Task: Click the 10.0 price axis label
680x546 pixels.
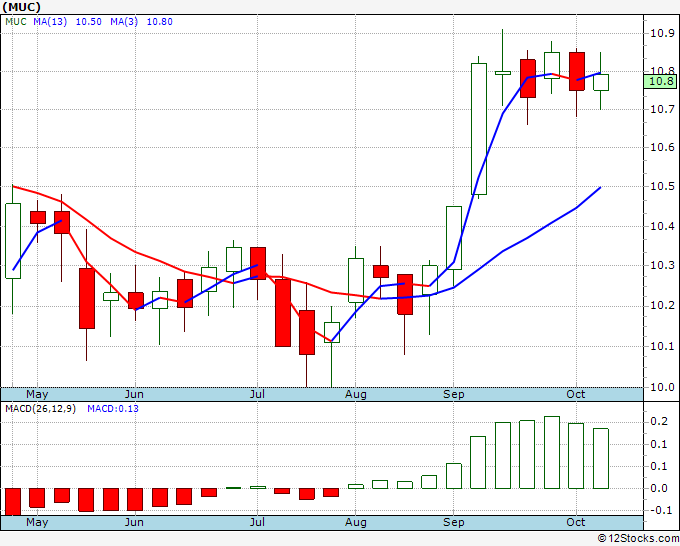Action: click(x=662, y=387)
